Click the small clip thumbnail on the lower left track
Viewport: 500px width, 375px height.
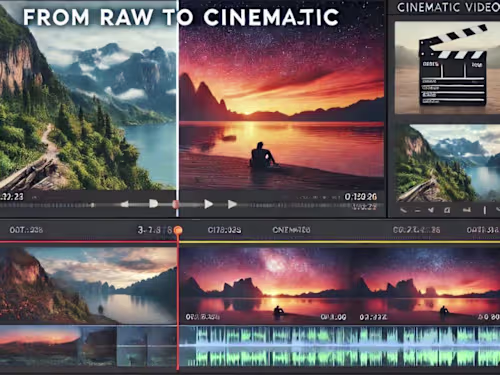40,346
